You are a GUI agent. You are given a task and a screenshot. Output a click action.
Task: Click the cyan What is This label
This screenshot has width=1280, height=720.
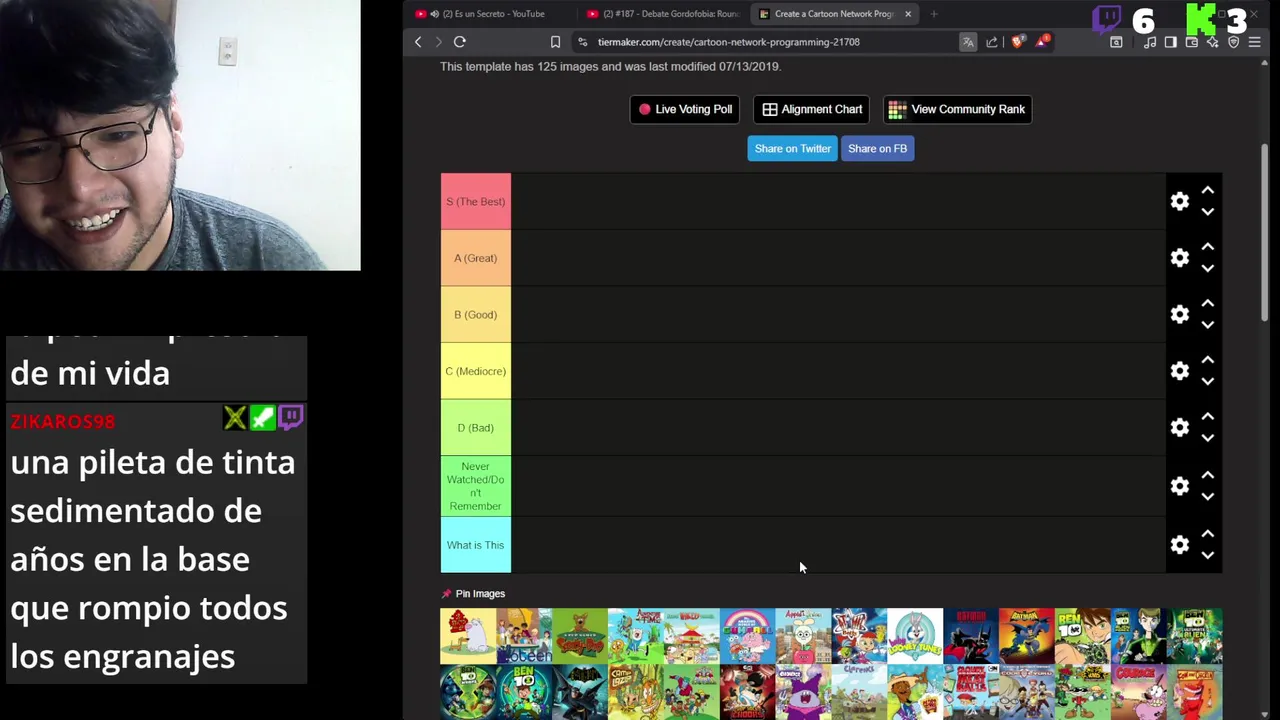[x=476, y=545]
